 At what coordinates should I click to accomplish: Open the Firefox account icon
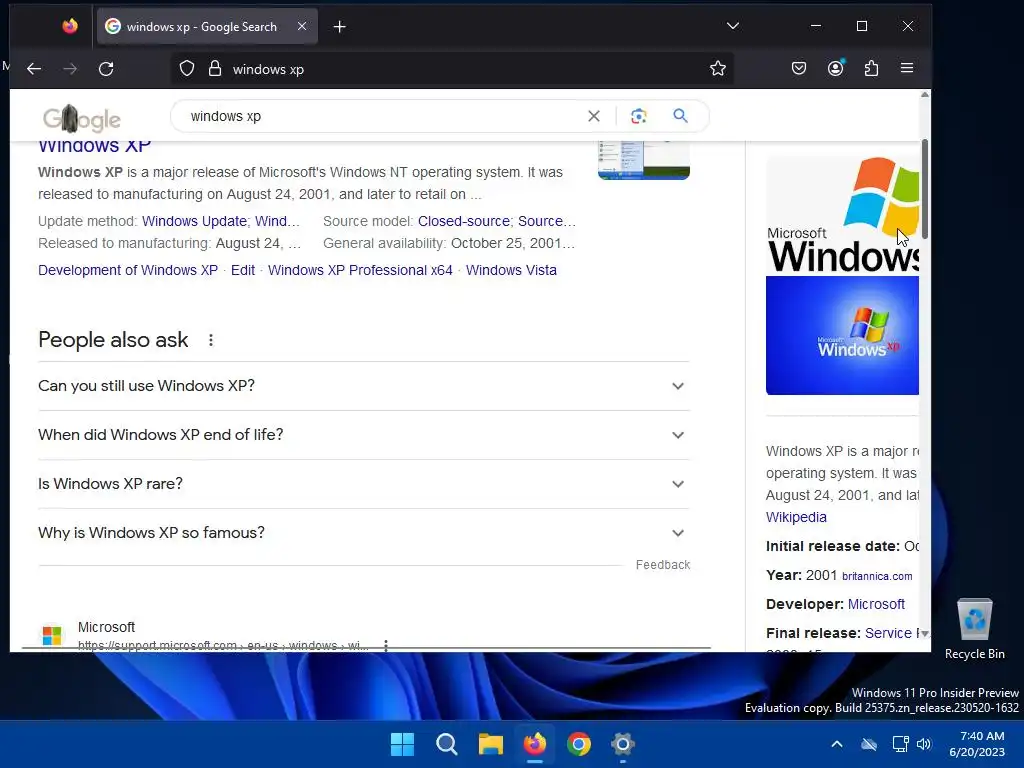coord(835,68)
